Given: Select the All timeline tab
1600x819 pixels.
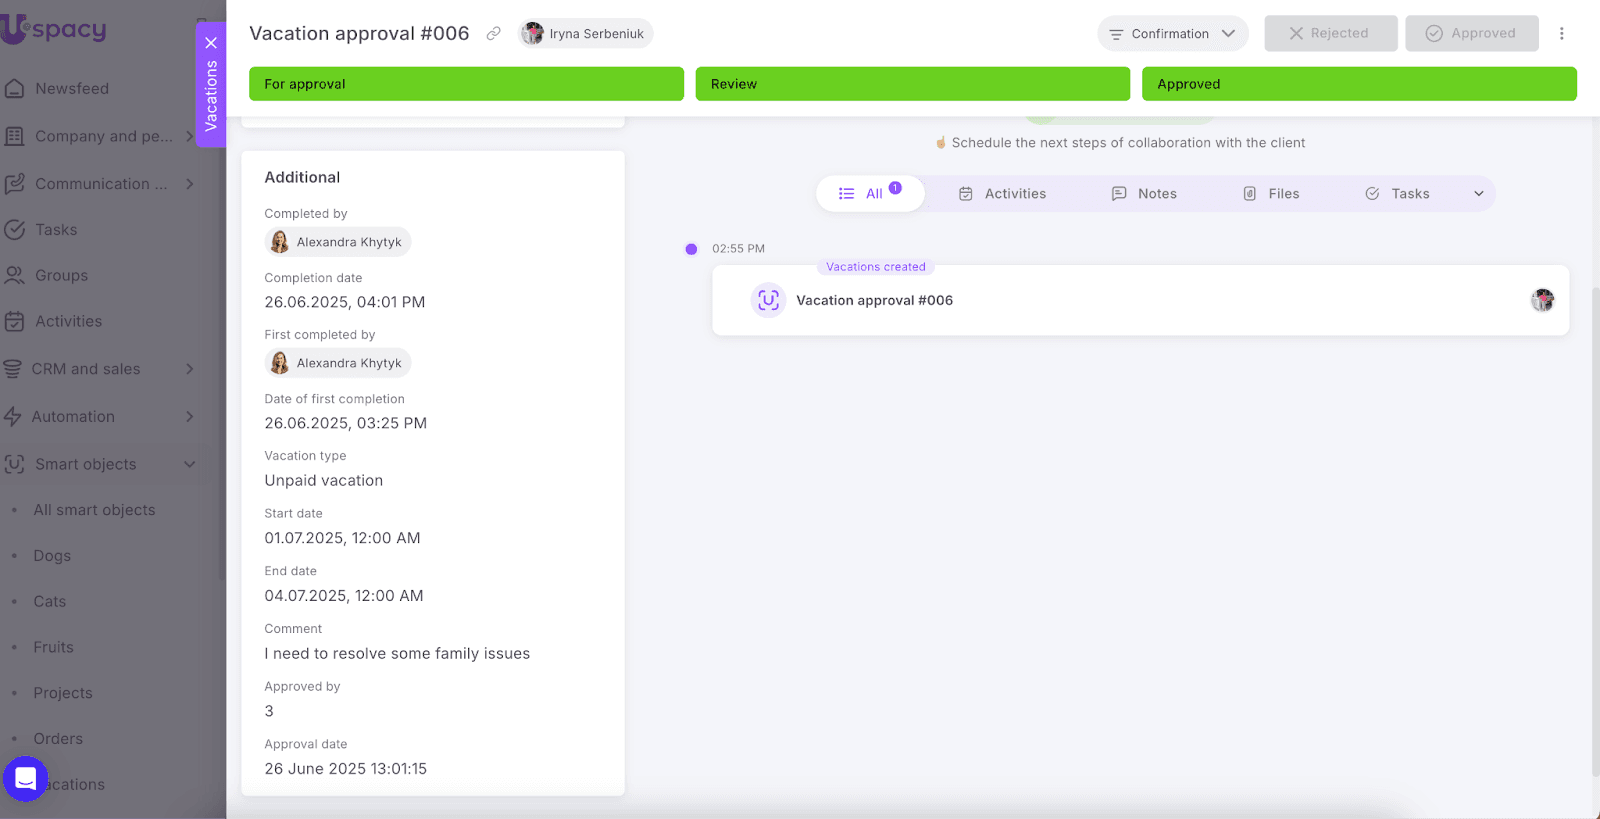Looking at the screenshot, I should click(x=868, y=194).
